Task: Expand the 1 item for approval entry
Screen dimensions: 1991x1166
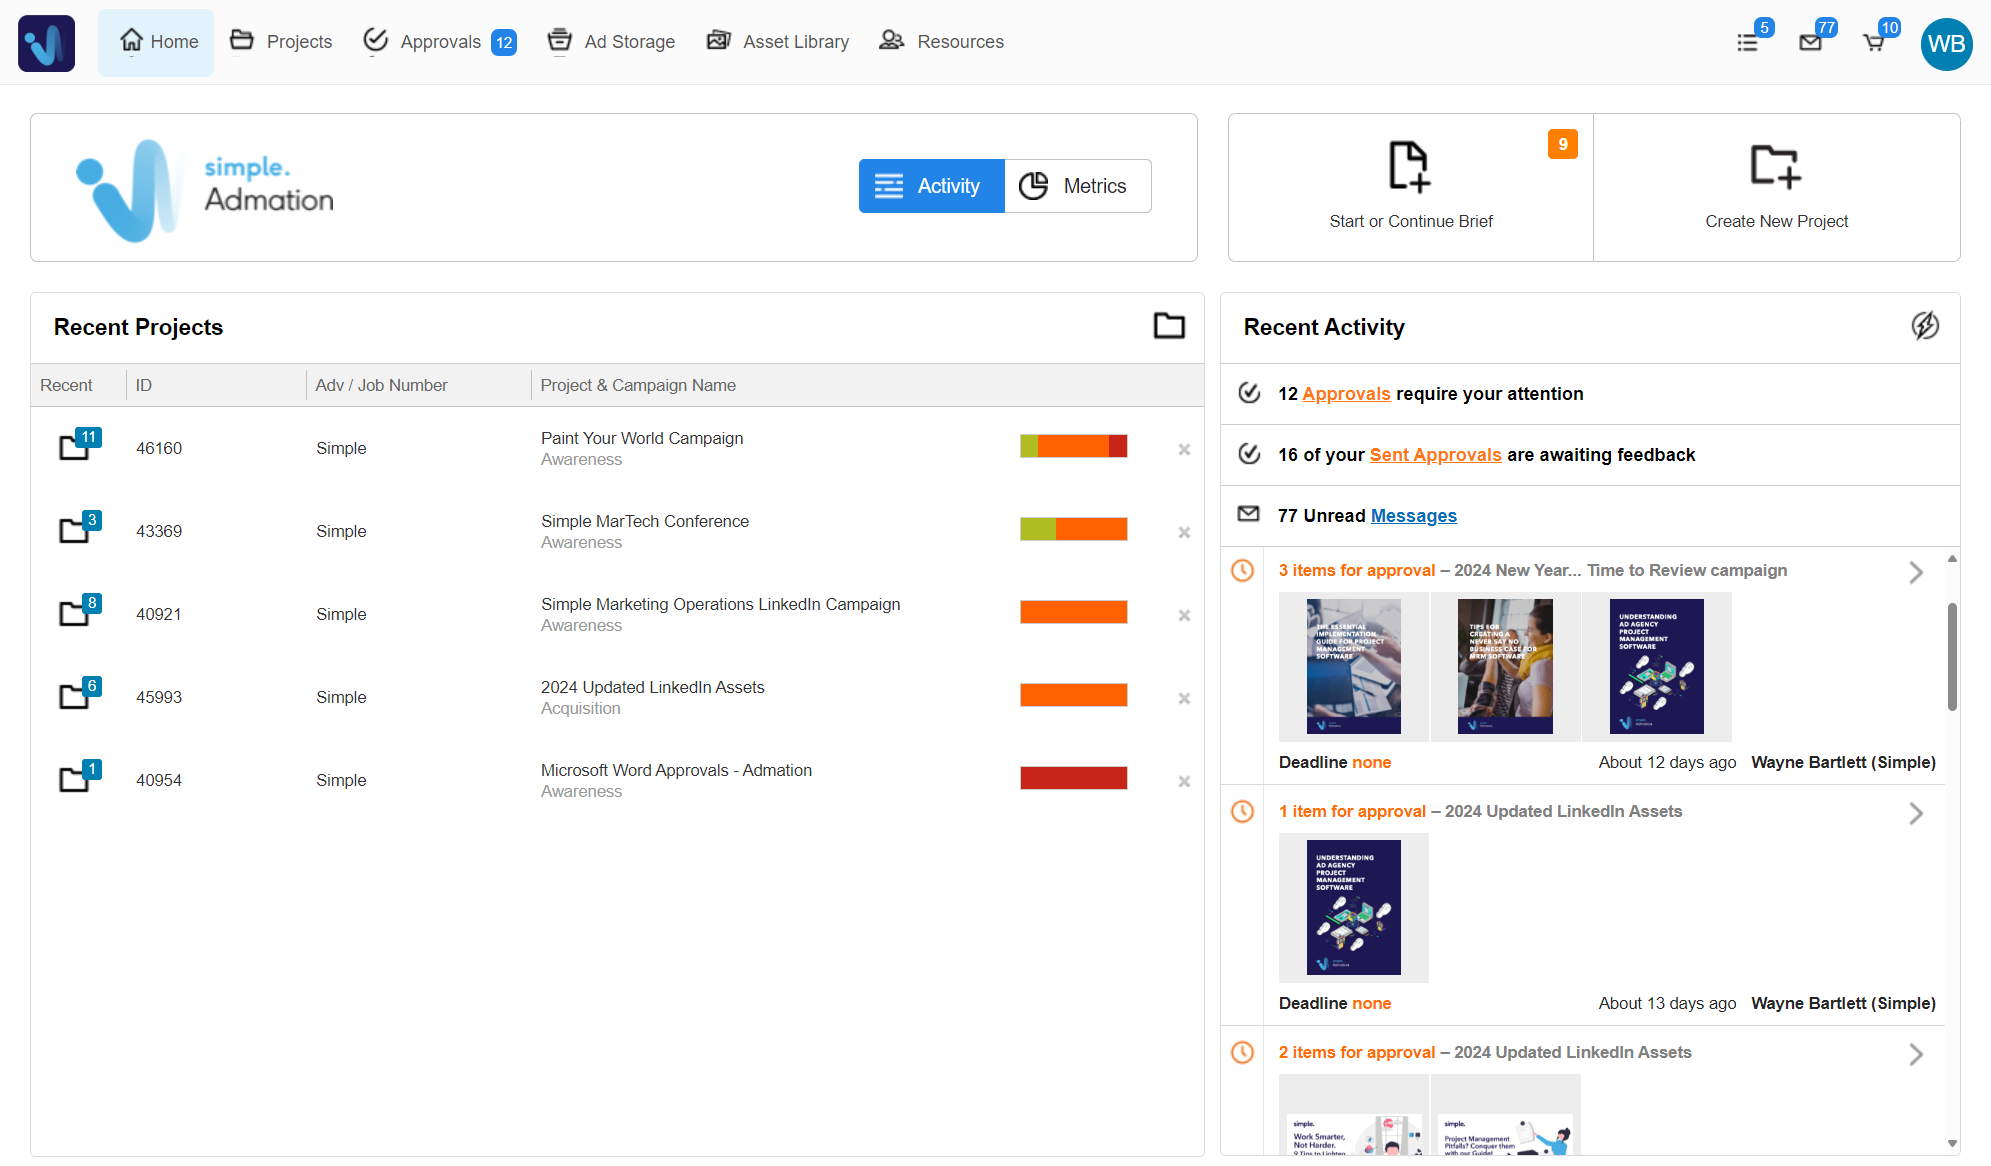Action: (x=1916, y=813)
